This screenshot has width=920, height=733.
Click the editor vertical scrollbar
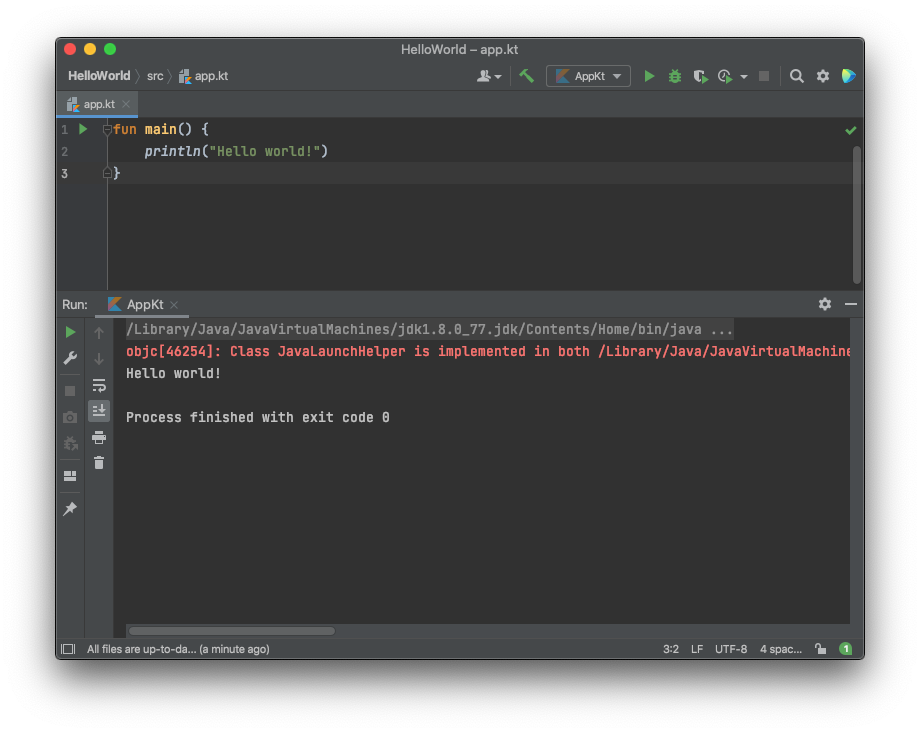857,214
